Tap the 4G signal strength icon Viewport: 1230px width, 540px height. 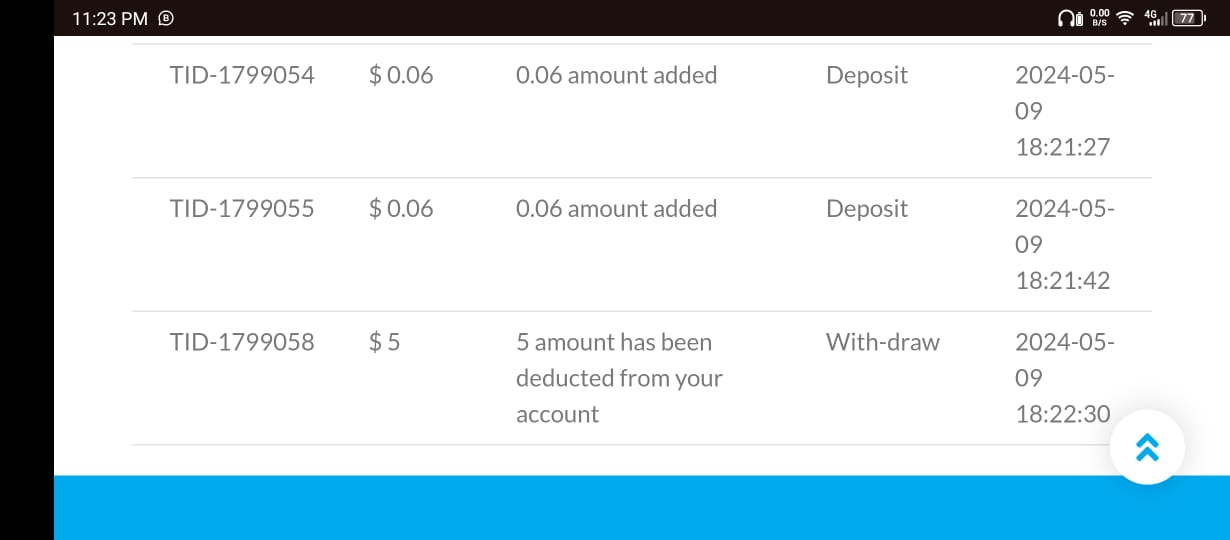(1155, 18)
